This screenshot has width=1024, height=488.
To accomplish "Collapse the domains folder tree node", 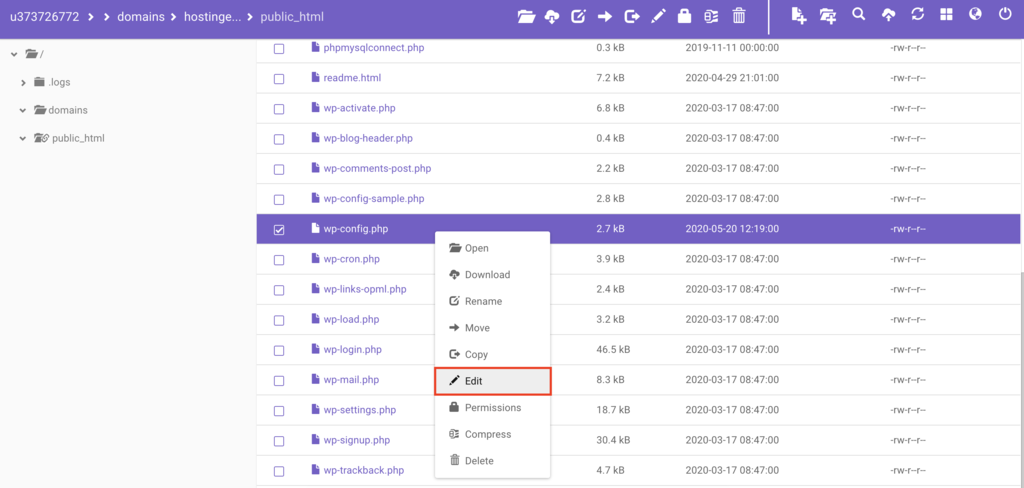I will point(23,110).
